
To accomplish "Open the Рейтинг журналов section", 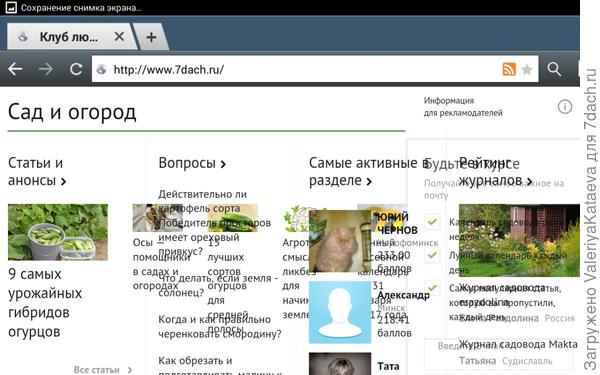I will (x=496, y=171).
